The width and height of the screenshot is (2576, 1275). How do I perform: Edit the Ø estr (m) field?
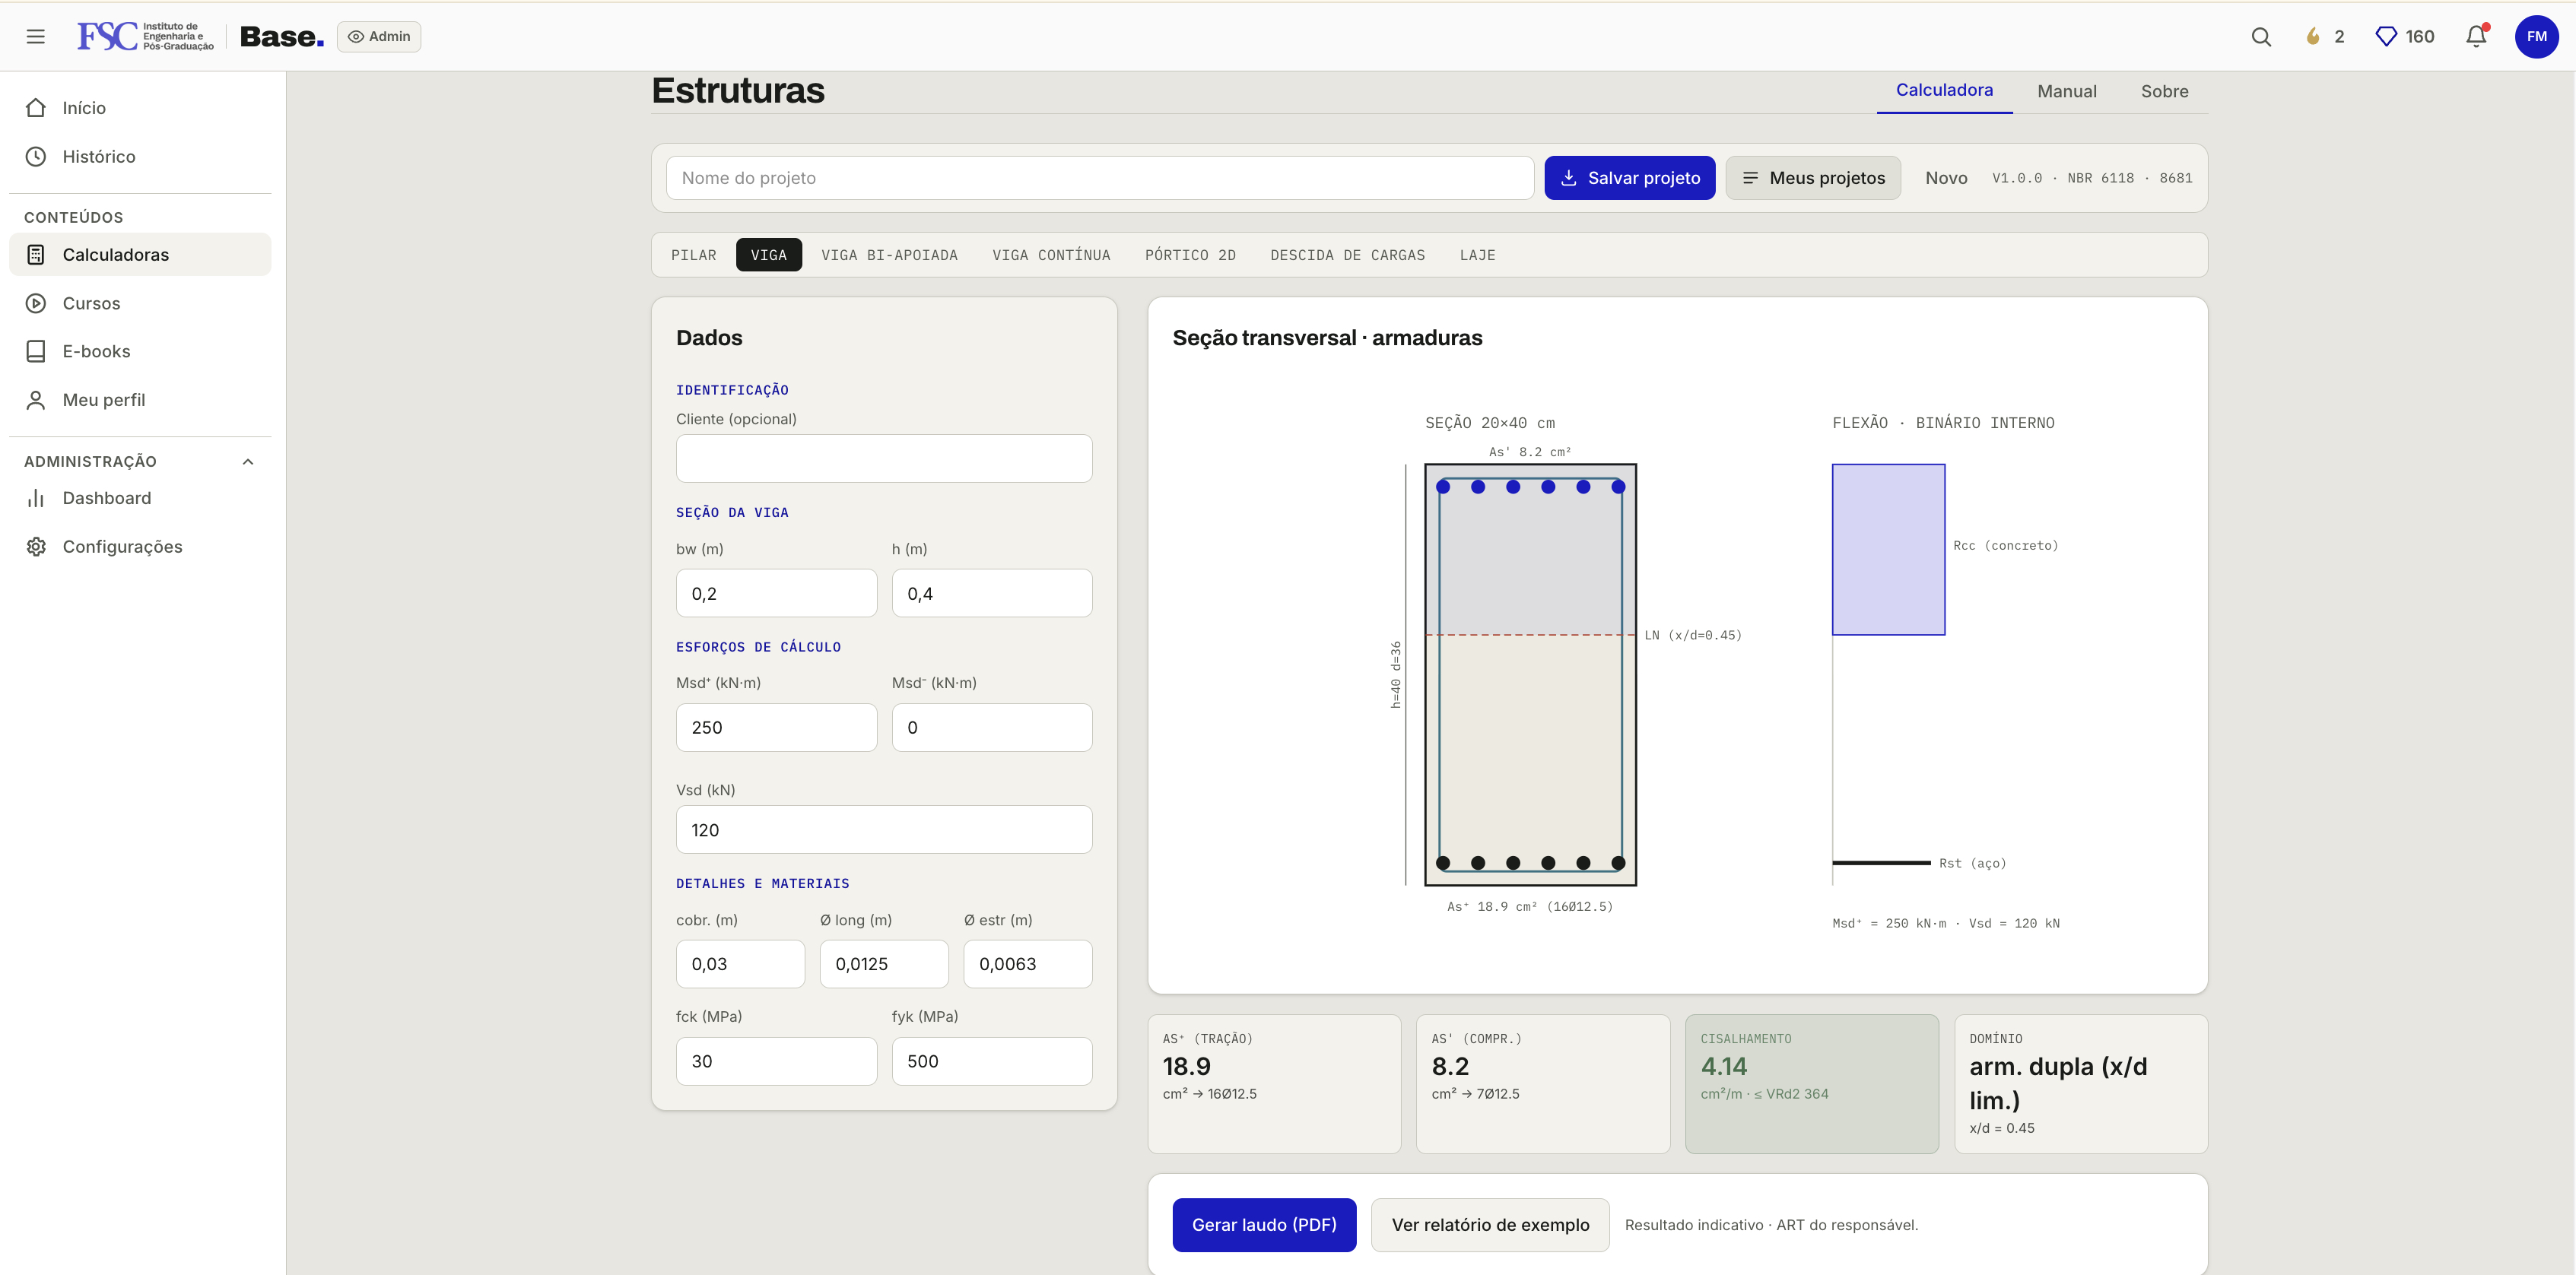(1028, 964)
